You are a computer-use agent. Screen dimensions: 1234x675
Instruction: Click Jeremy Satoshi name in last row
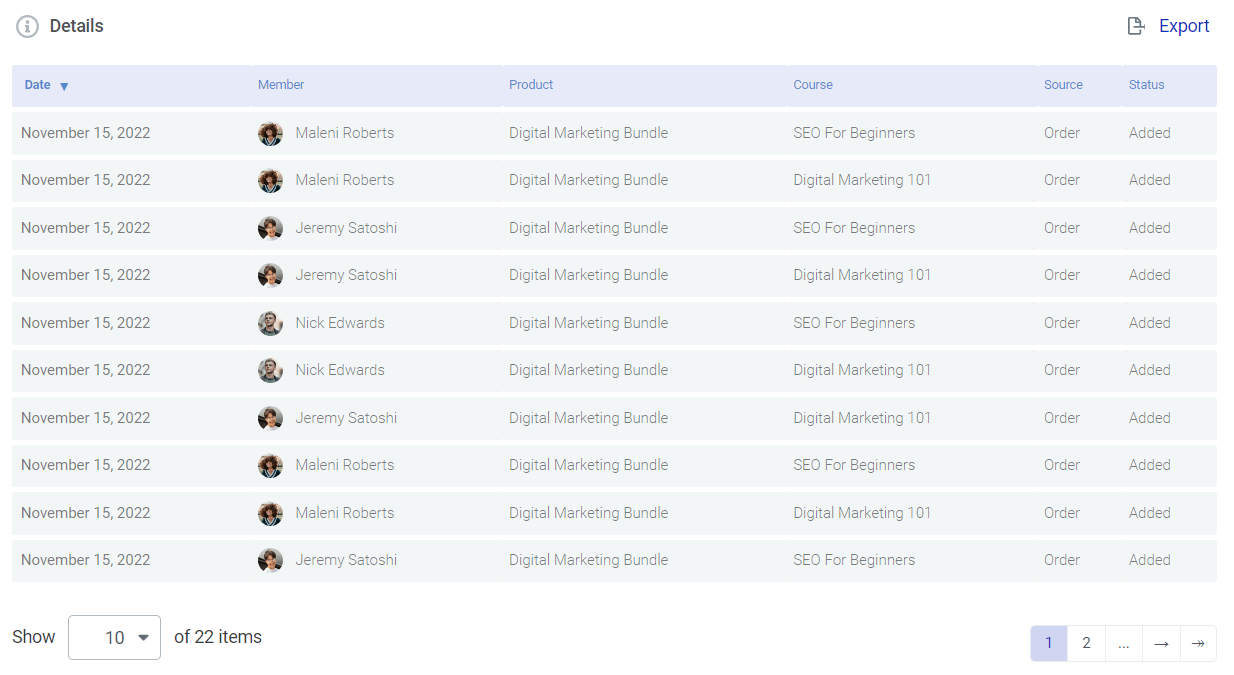(x=346, y=561)
